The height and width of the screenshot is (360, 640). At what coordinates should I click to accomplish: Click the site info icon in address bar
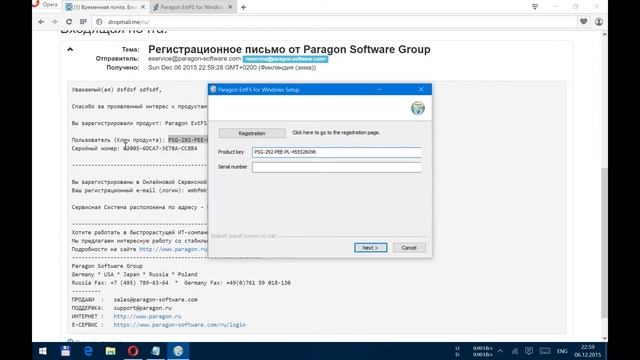[x=99, y=22]
